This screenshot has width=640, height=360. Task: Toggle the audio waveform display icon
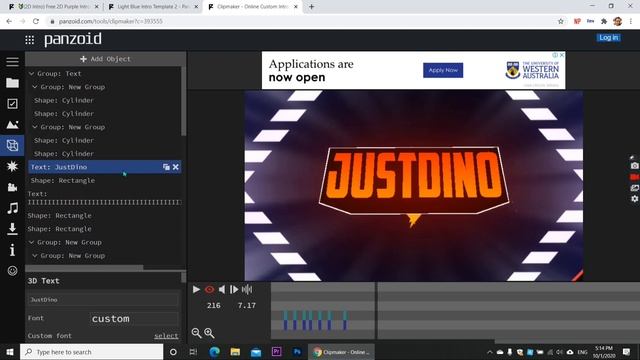click(247, 289)
